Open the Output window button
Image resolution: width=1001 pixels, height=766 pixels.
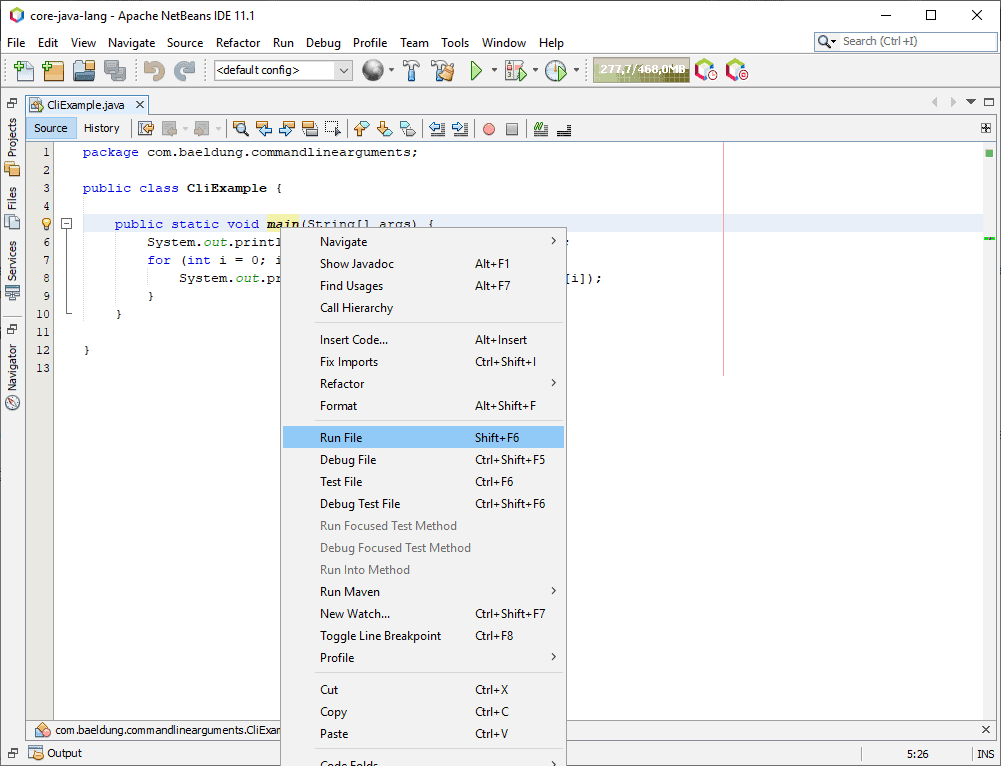click(56, 753)
